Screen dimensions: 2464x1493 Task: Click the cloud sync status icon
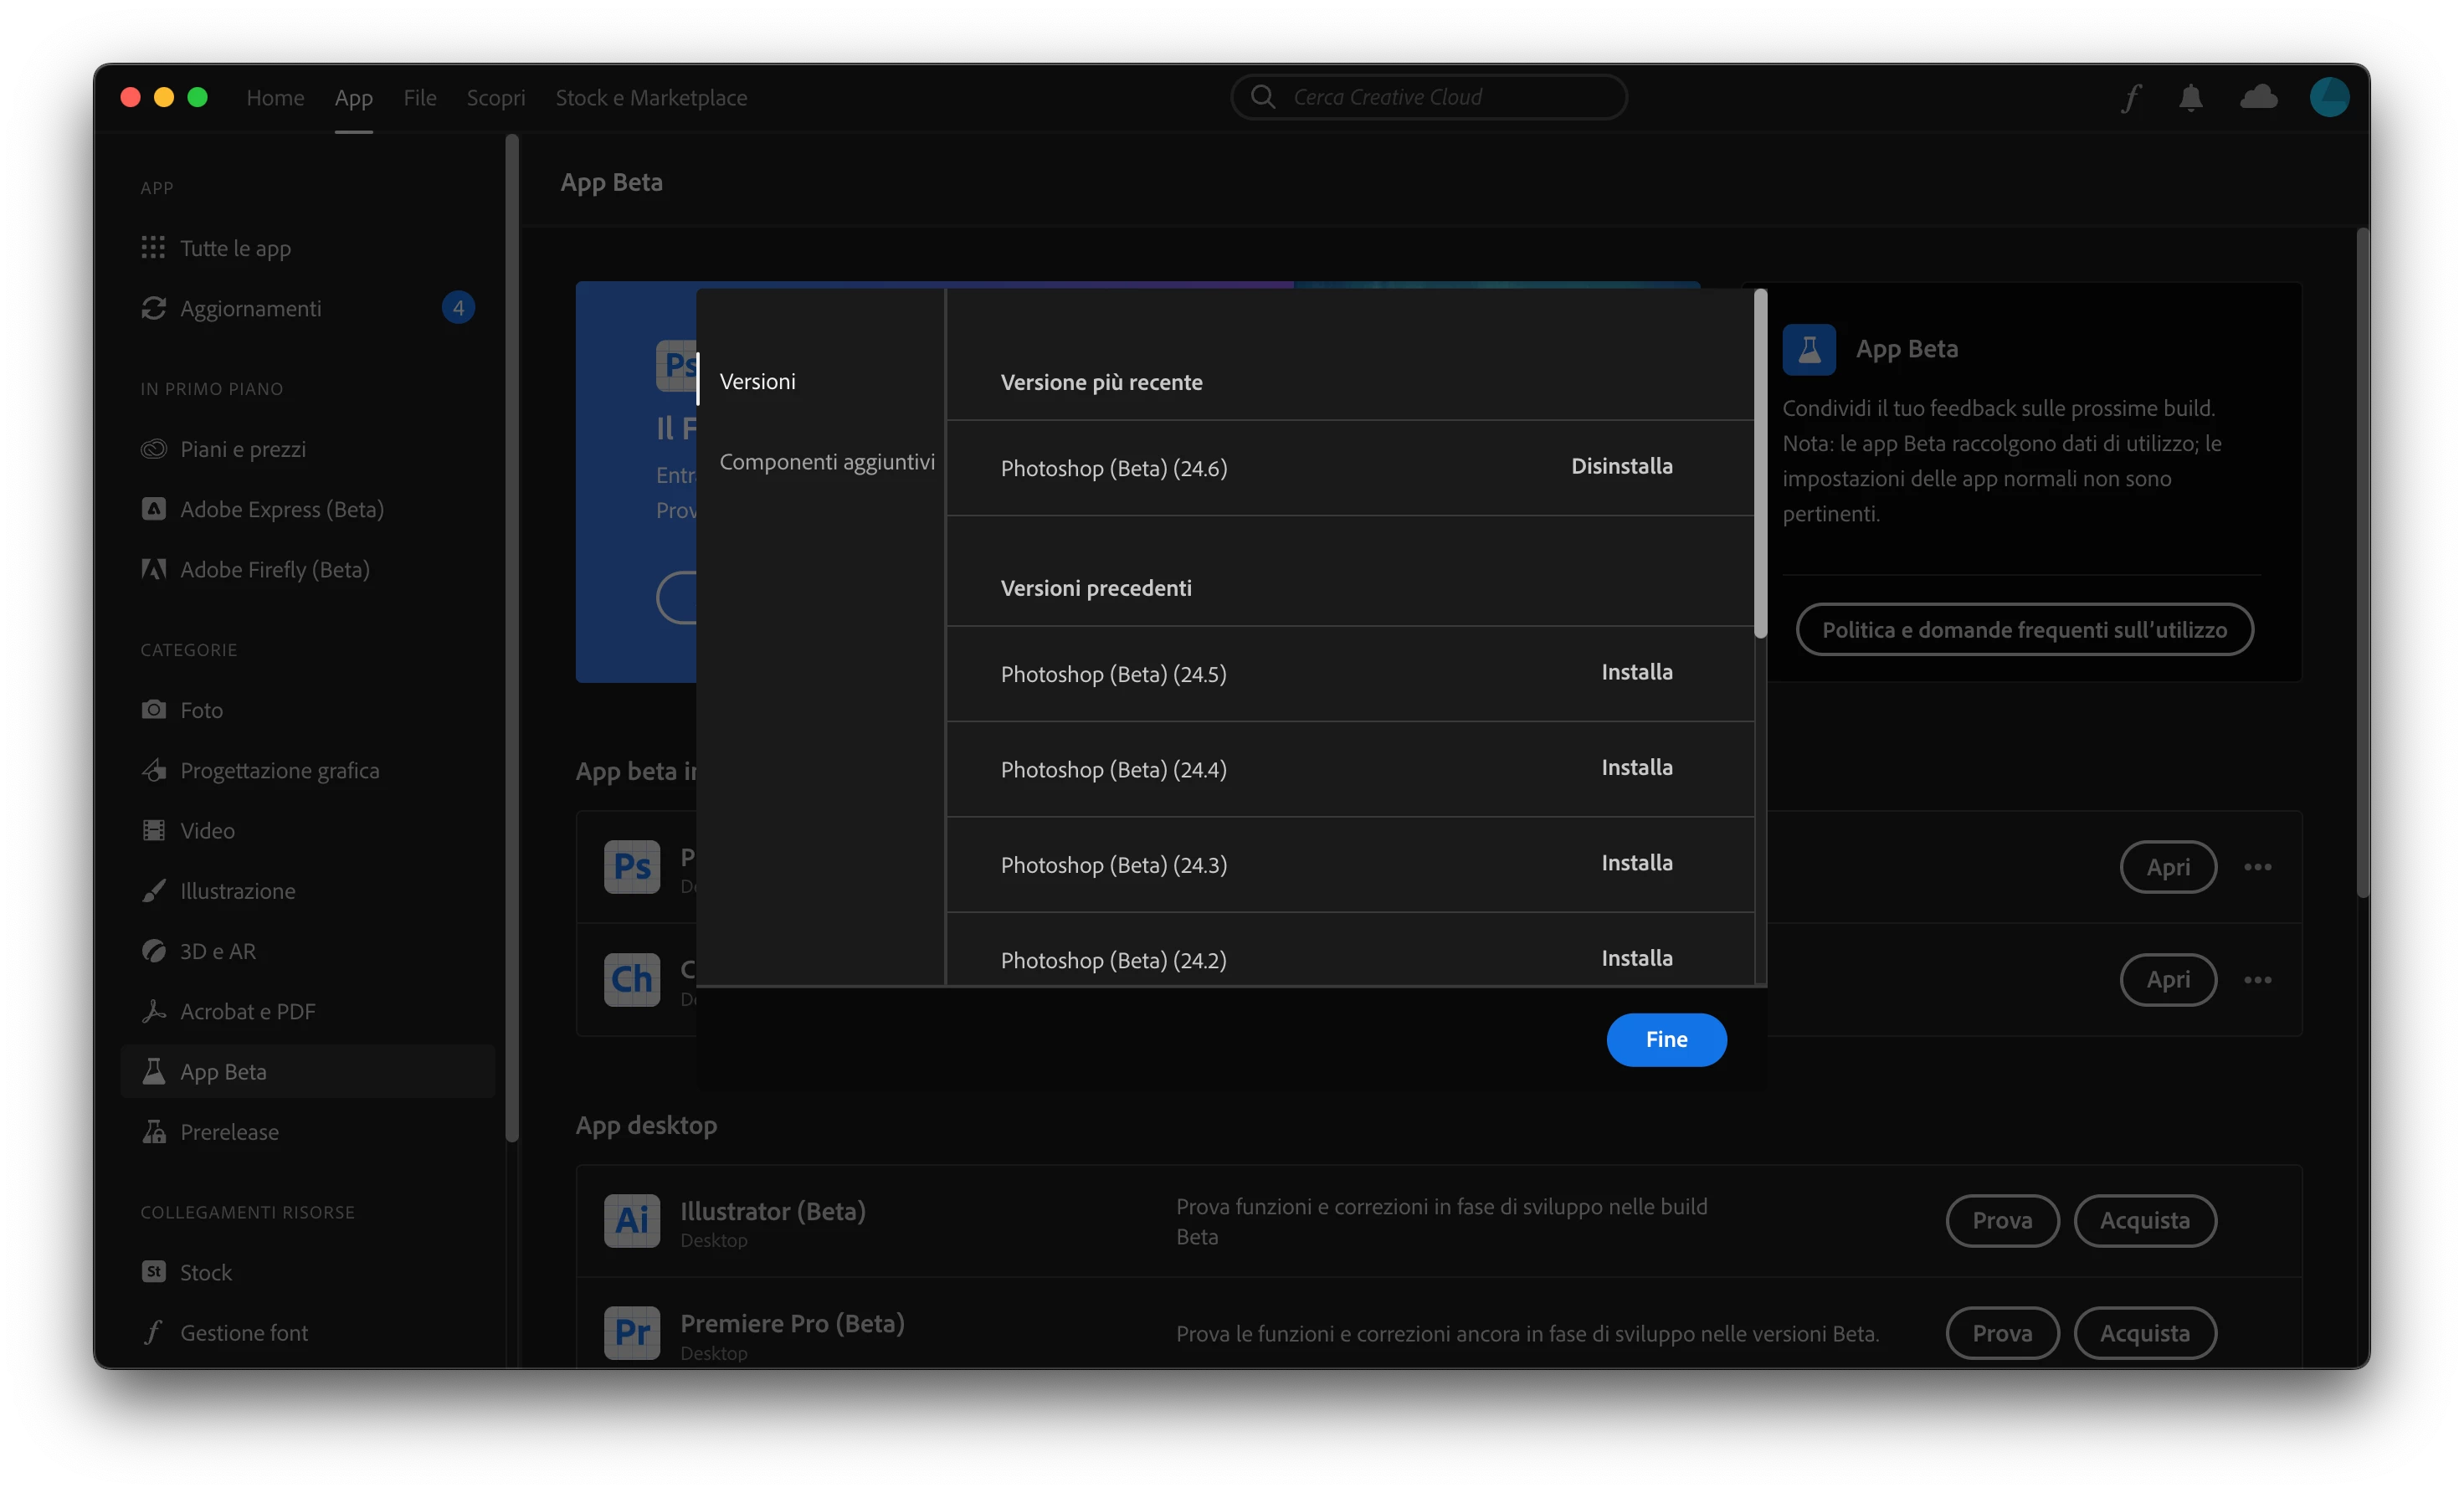(2258, 98)
